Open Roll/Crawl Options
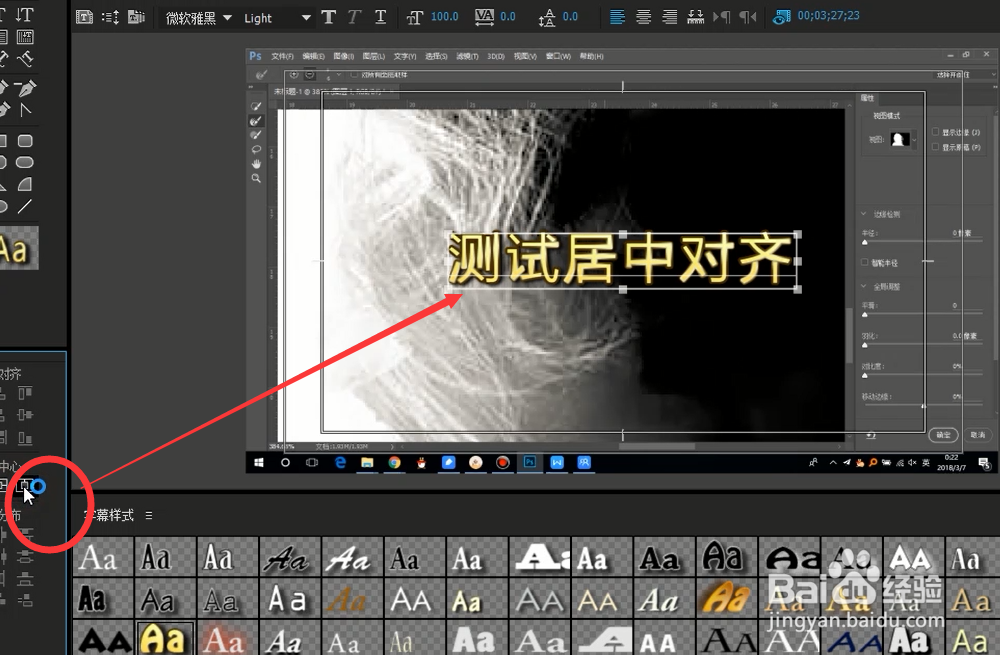The width and height of the screenshot is (1000, 655). tap(110, 17)
